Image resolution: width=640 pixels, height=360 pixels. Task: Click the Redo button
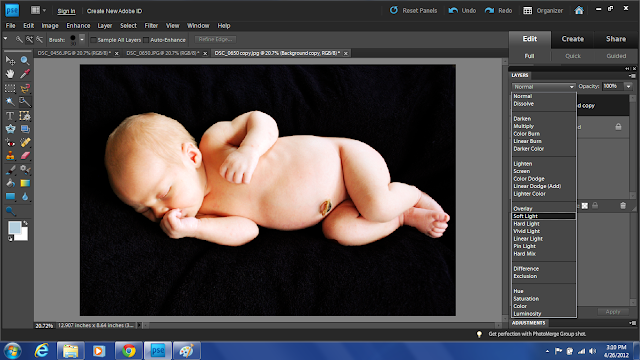(498, 11)
